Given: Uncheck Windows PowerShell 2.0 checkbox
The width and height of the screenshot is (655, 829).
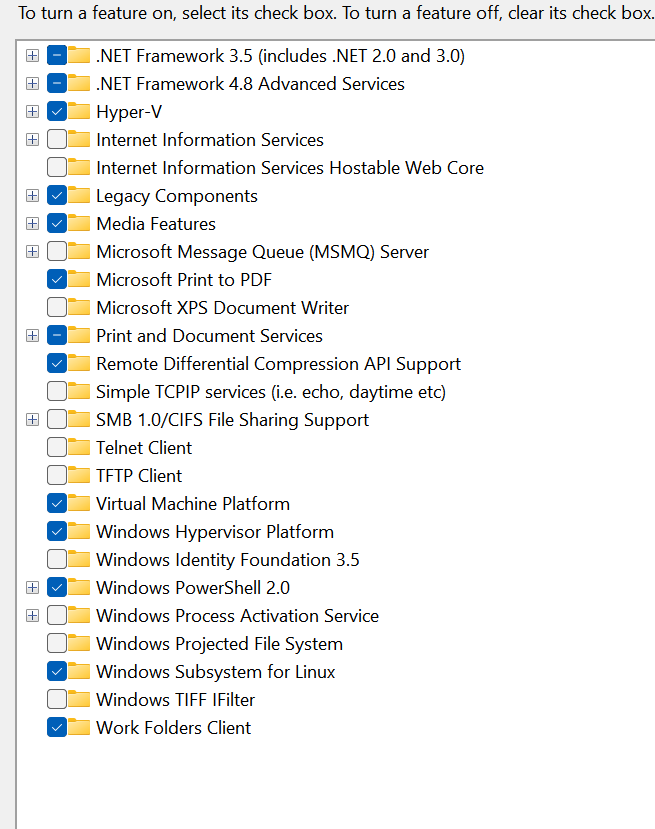Looking at the screenshot, I should click(57, 587).
